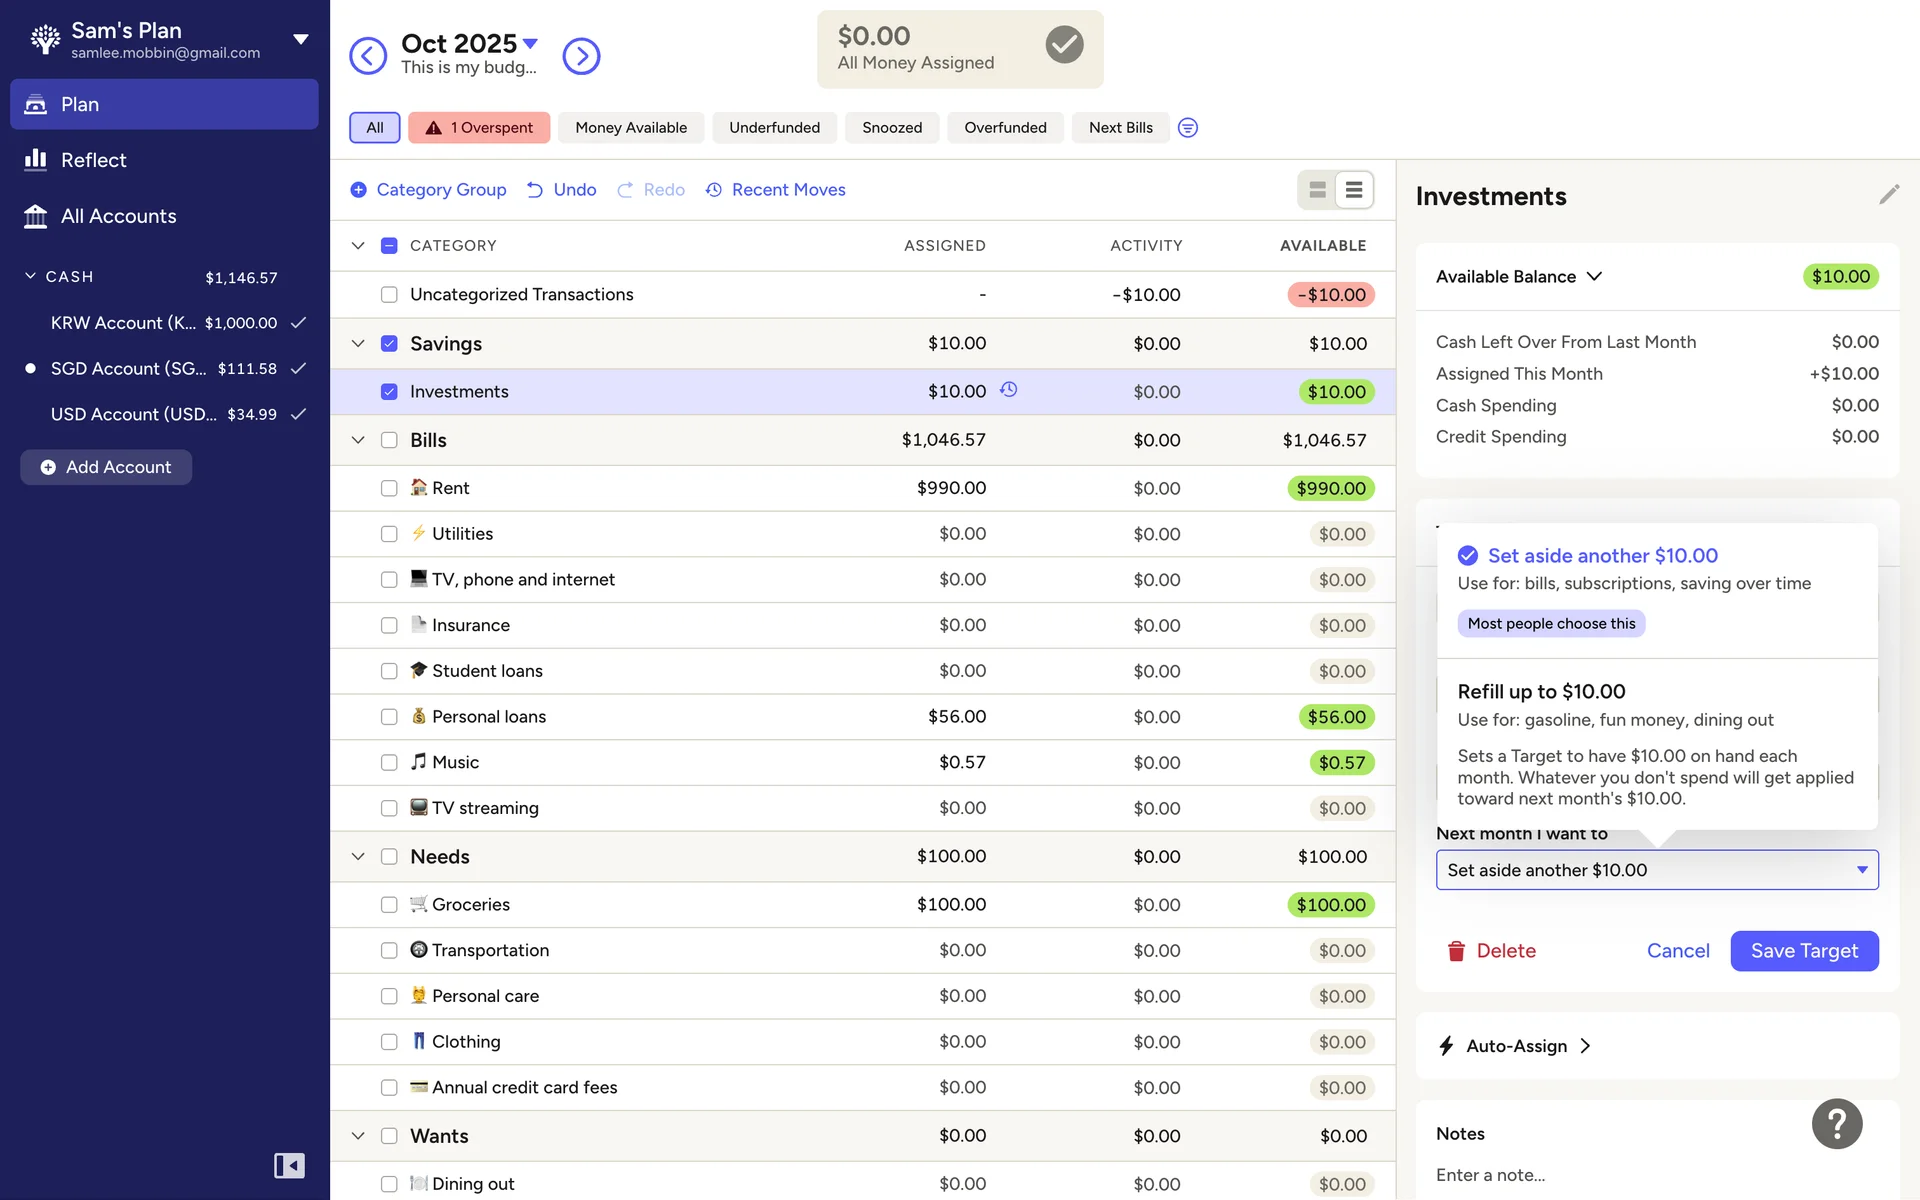
Task: Collapse the Bills category group
Action: click(358, 440)
